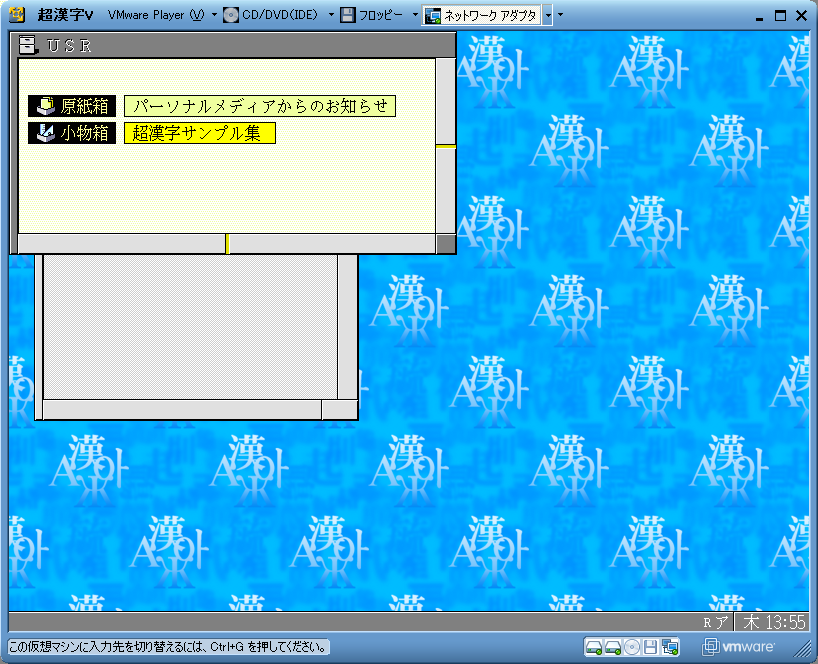Click the floppy disk toolbar icon
Viewport: 818px width, 664px height.
pos(348,15)
